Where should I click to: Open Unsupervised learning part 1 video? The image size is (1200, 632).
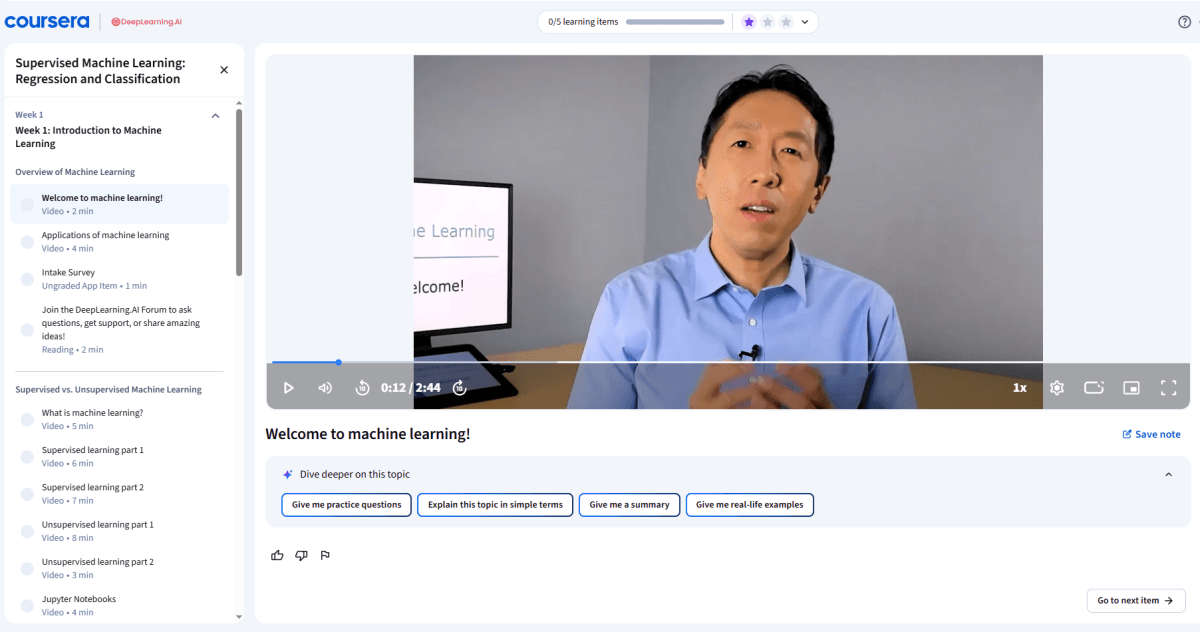point(120,530)
